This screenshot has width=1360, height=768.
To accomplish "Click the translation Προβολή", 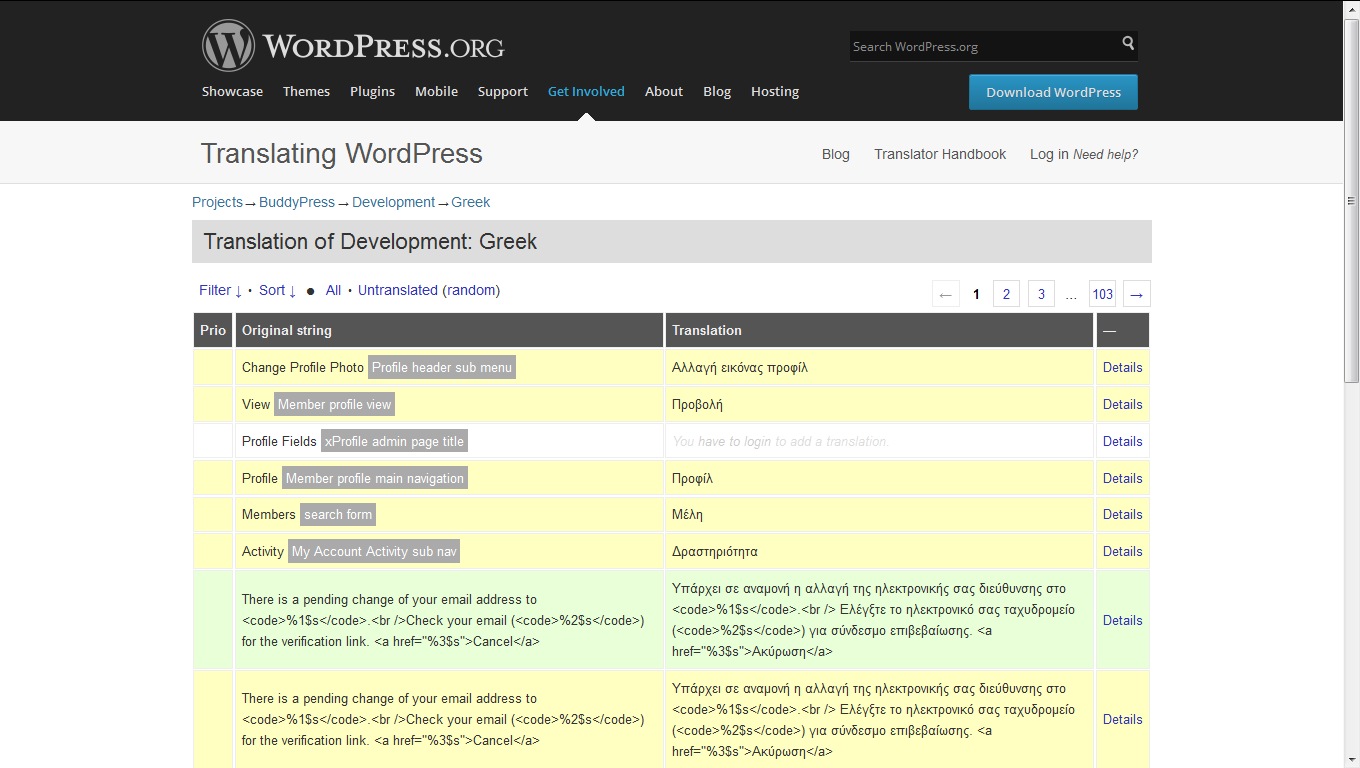I will click(697, 404).
